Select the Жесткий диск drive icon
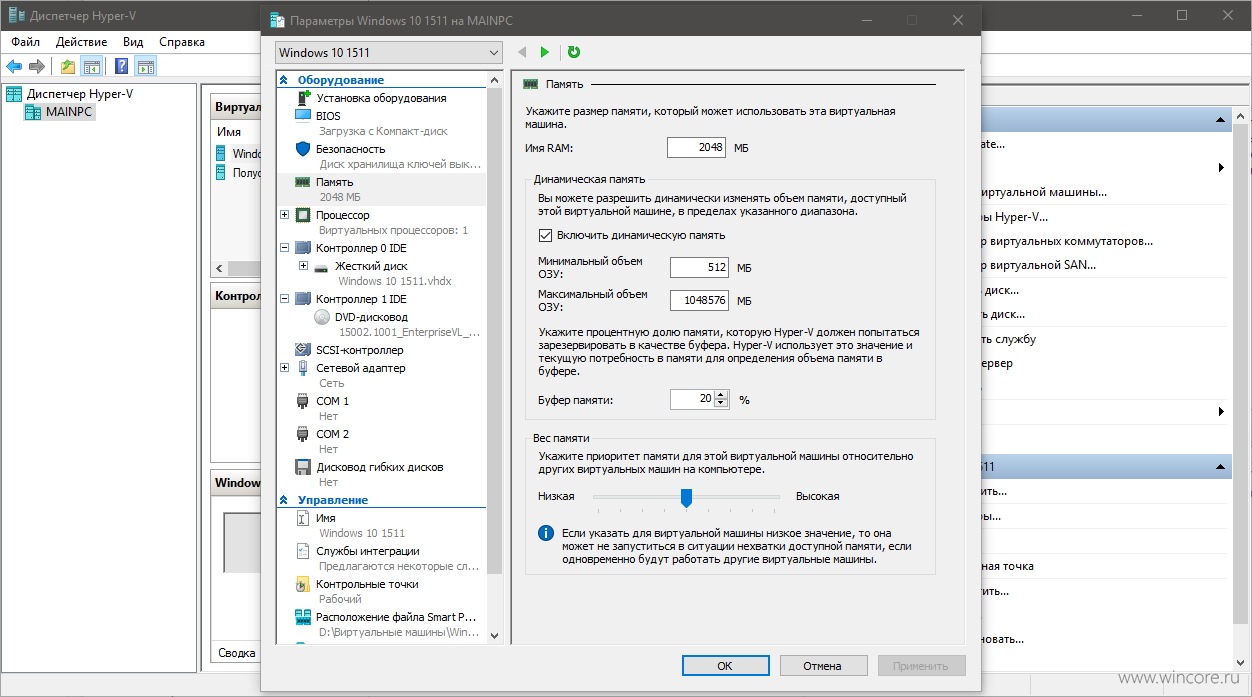This screenshot has height=697, width=1252. click(321, 267)
